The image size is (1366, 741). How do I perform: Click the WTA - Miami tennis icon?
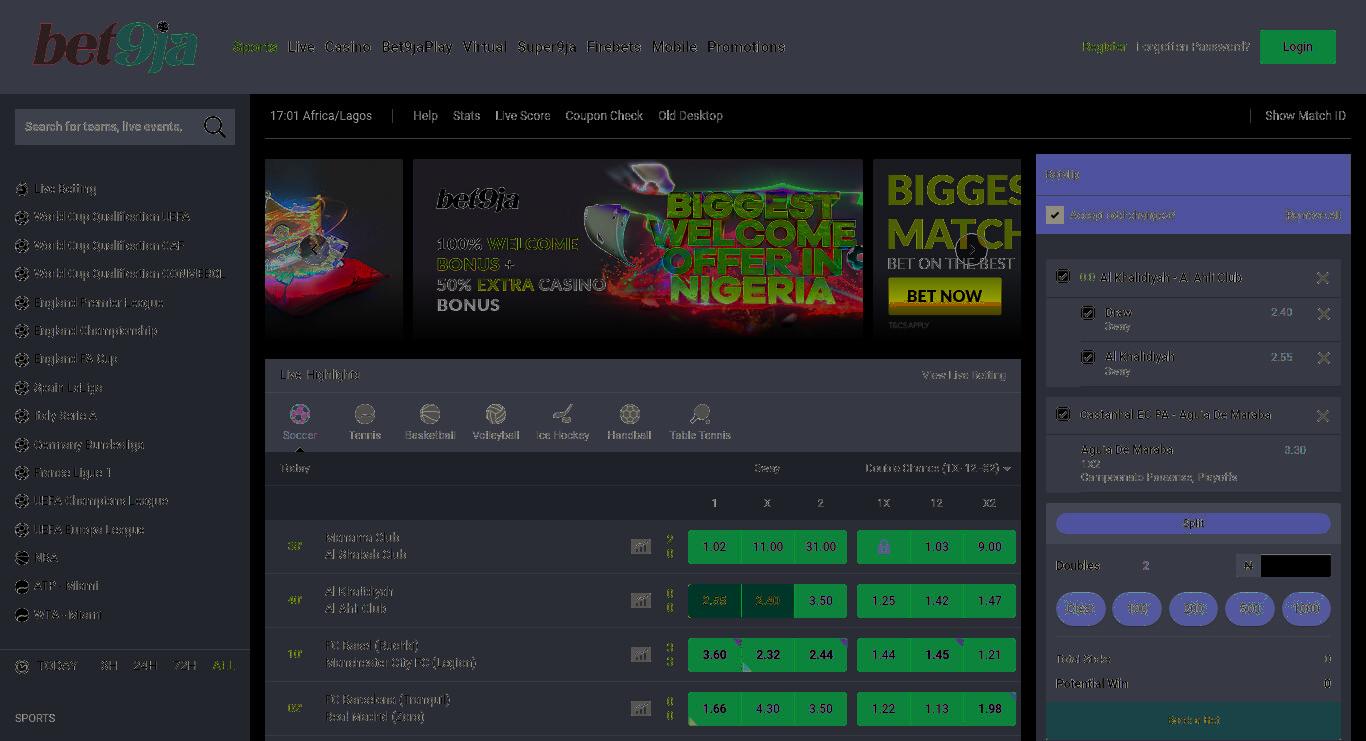coord(22,614)
